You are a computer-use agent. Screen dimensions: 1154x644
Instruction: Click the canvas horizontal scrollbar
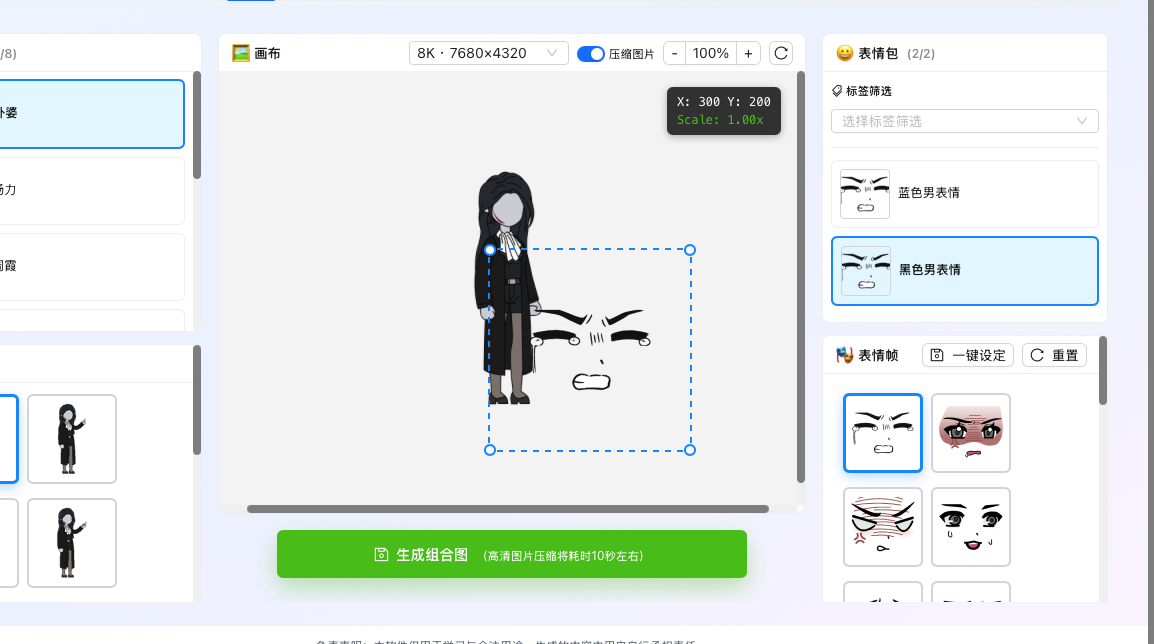point(508,509)
